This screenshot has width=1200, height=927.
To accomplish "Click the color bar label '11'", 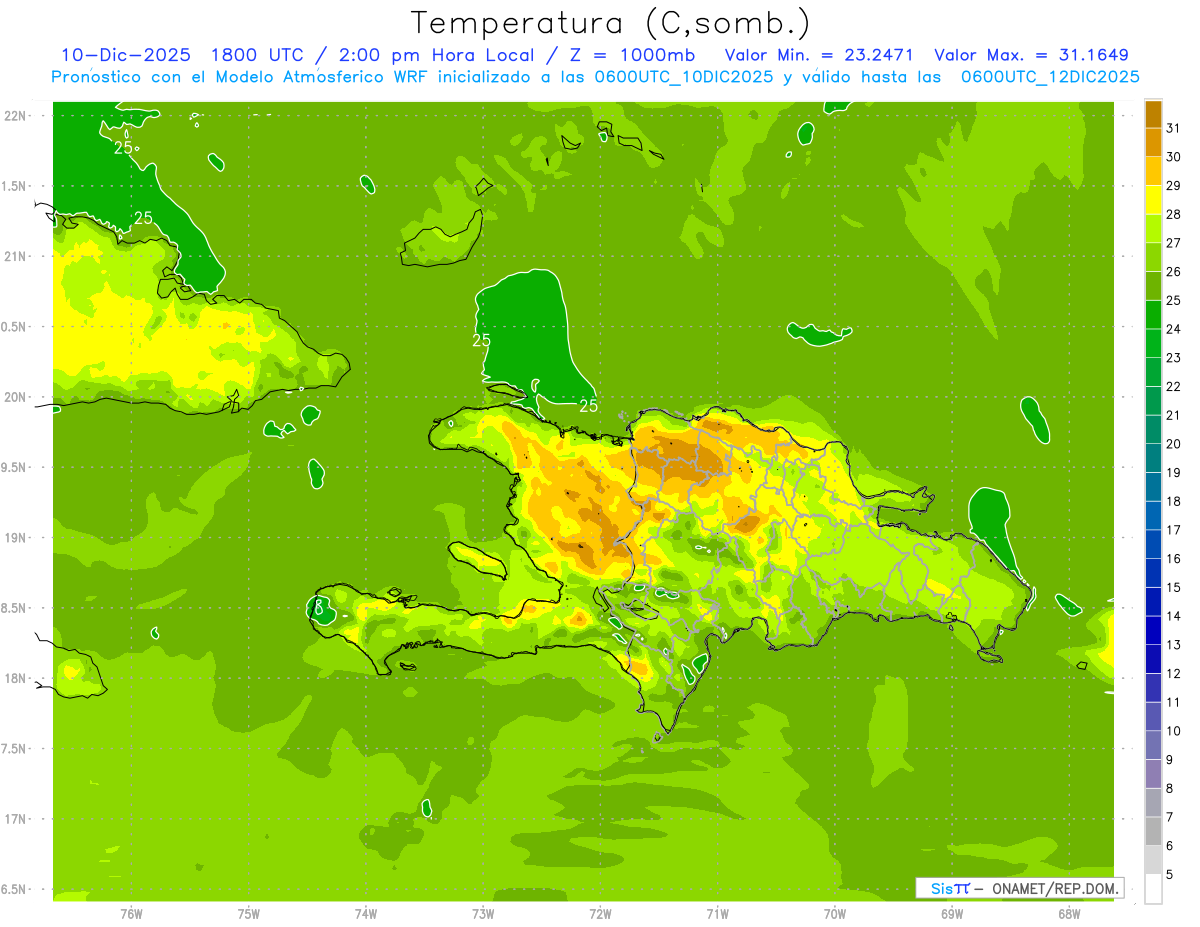I will point(1174,703).
